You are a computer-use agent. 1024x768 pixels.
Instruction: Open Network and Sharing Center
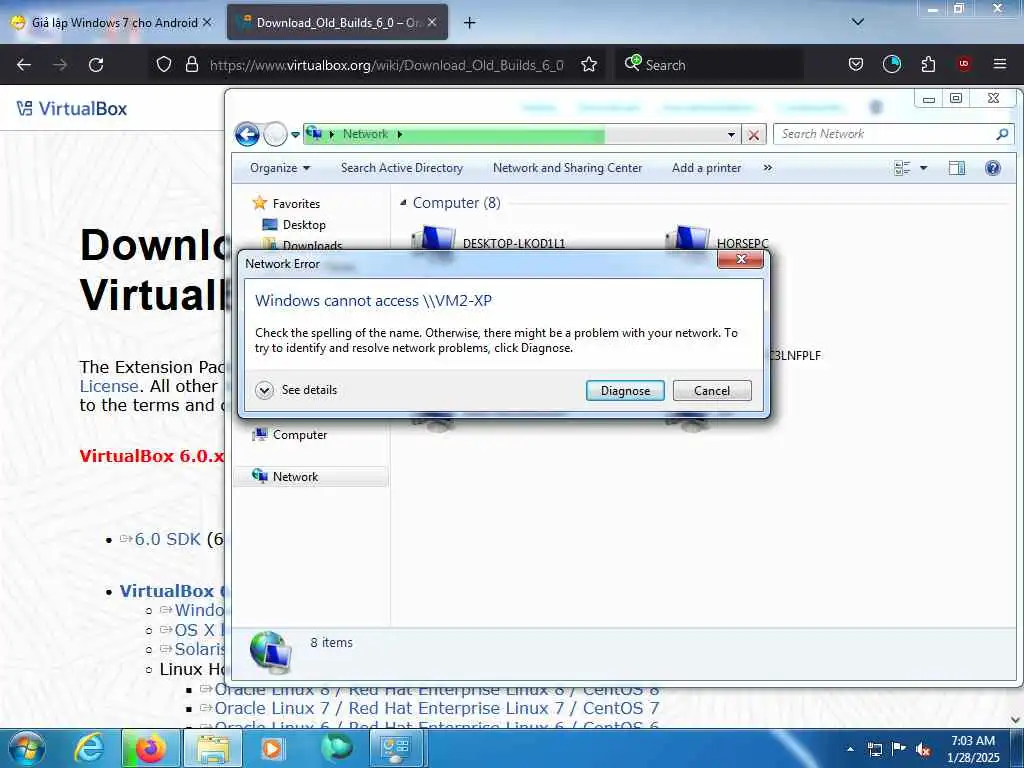[x=568, y=168]
